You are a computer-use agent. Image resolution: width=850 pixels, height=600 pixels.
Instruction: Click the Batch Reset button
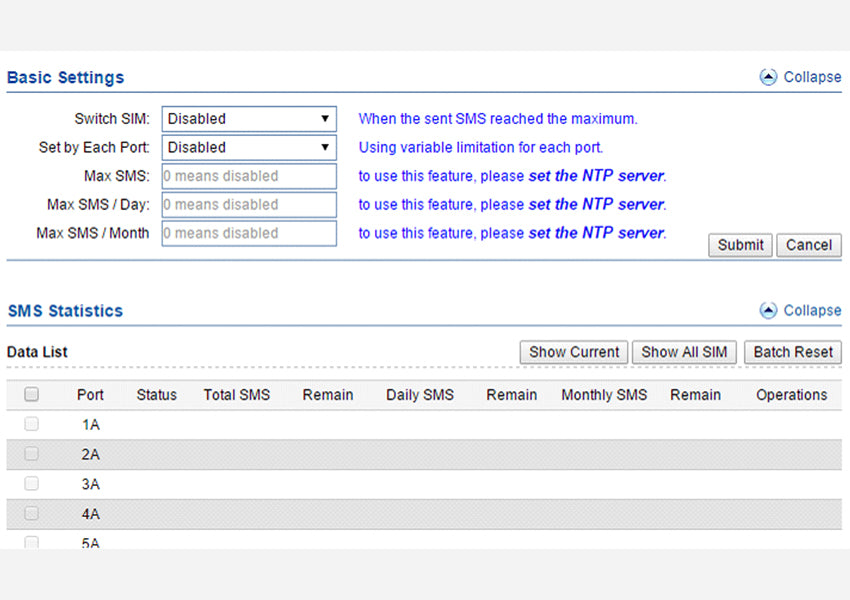click(793, 352)
